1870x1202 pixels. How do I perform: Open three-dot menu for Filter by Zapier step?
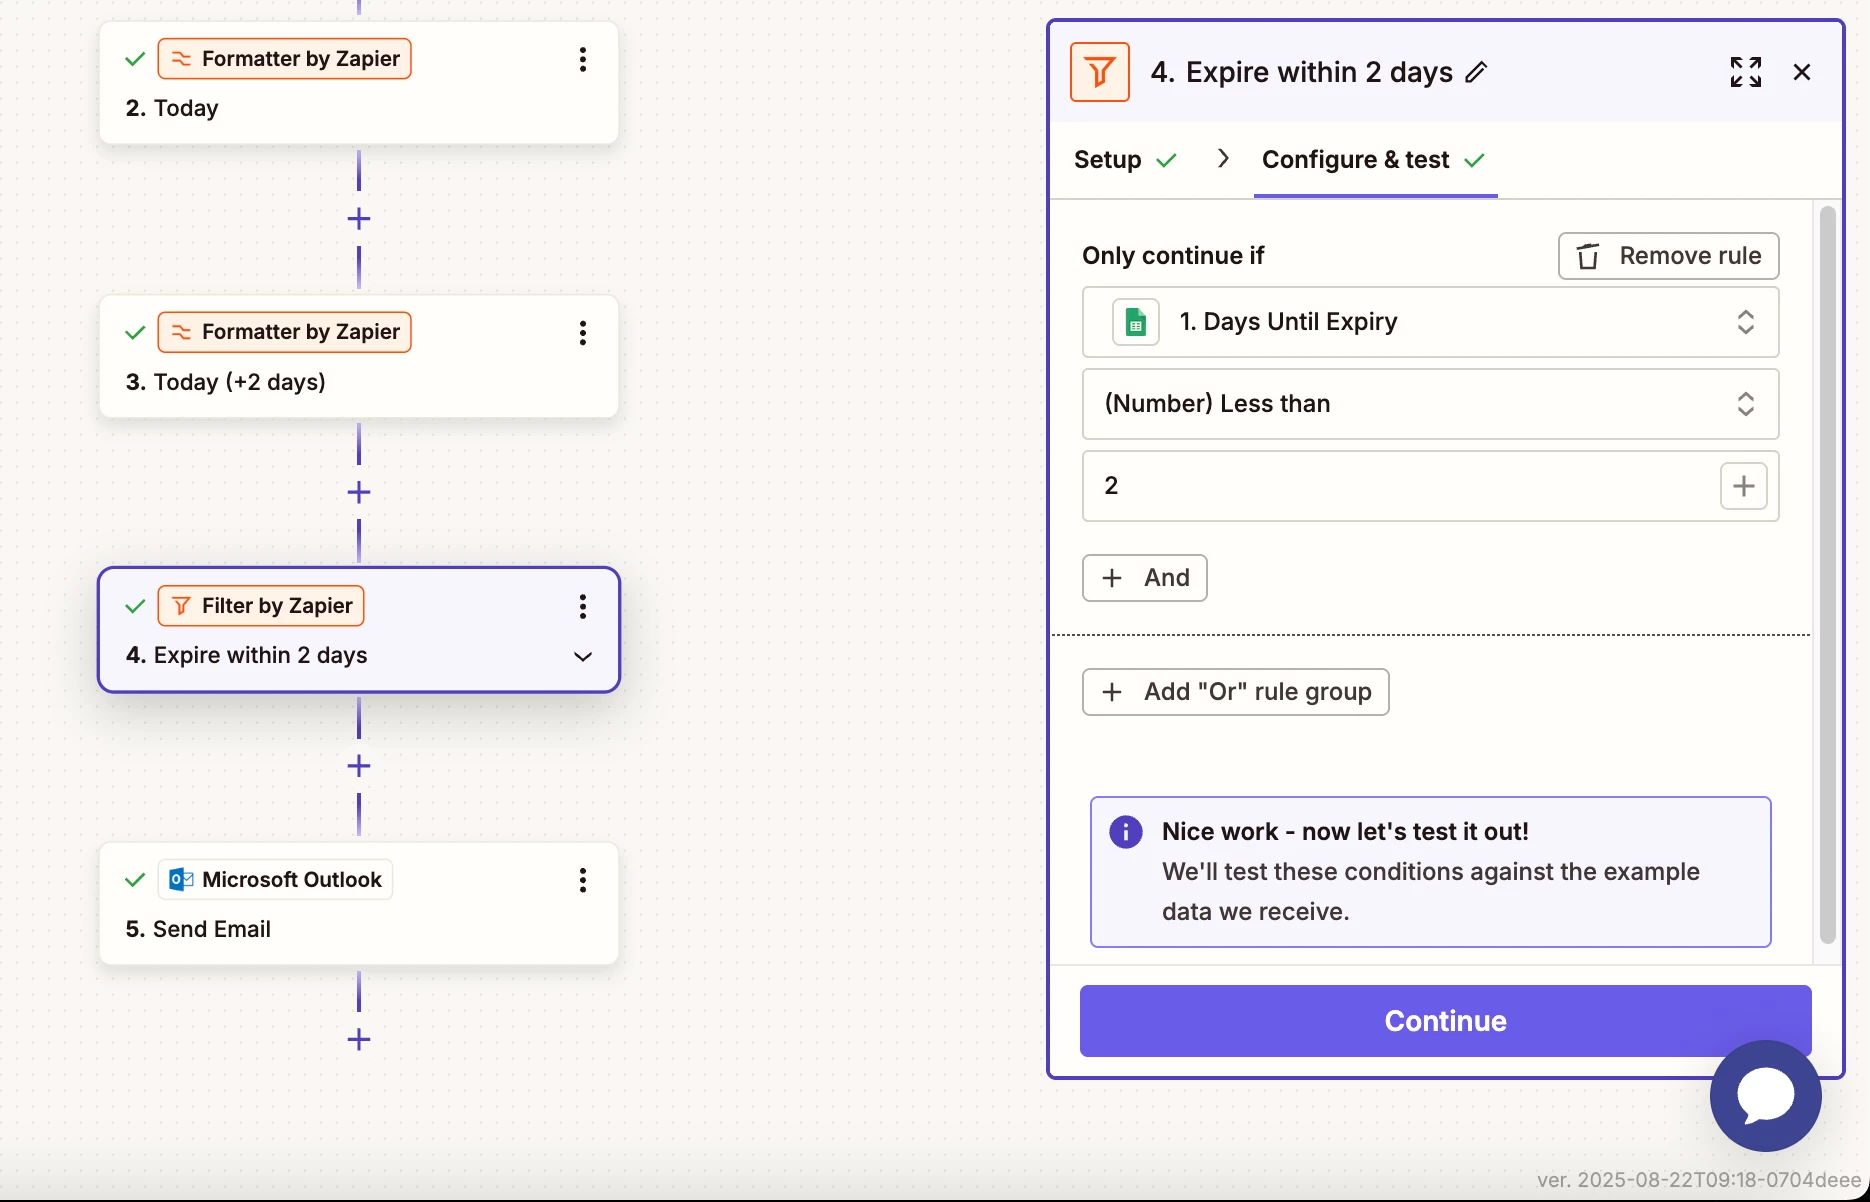[582, 606]
